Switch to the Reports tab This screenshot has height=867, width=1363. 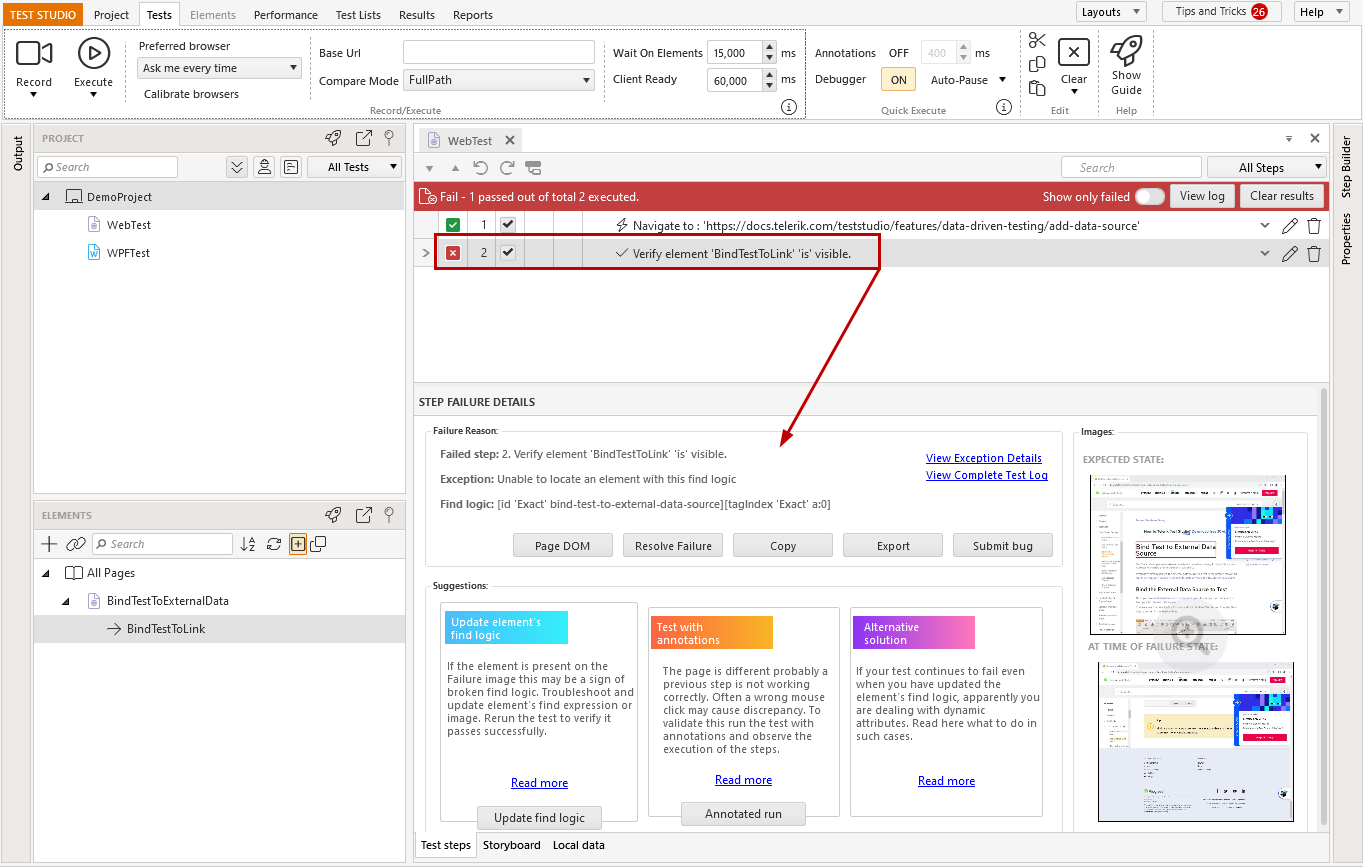click(x=472, y=15)
